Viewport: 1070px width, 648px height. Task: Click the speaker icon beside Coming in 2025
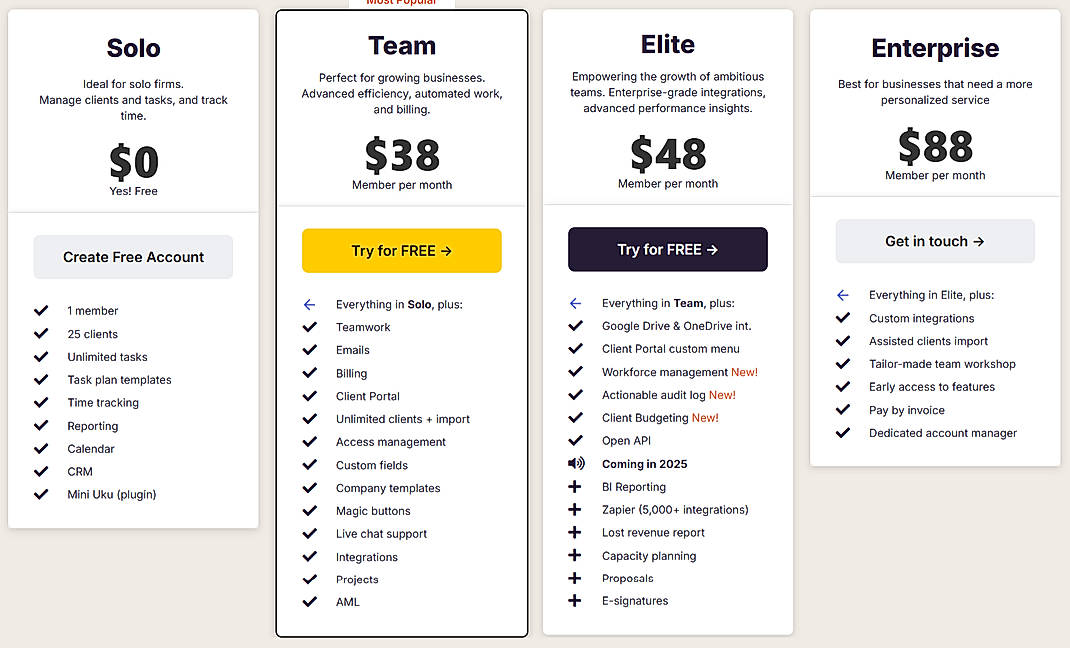(576, 463)
